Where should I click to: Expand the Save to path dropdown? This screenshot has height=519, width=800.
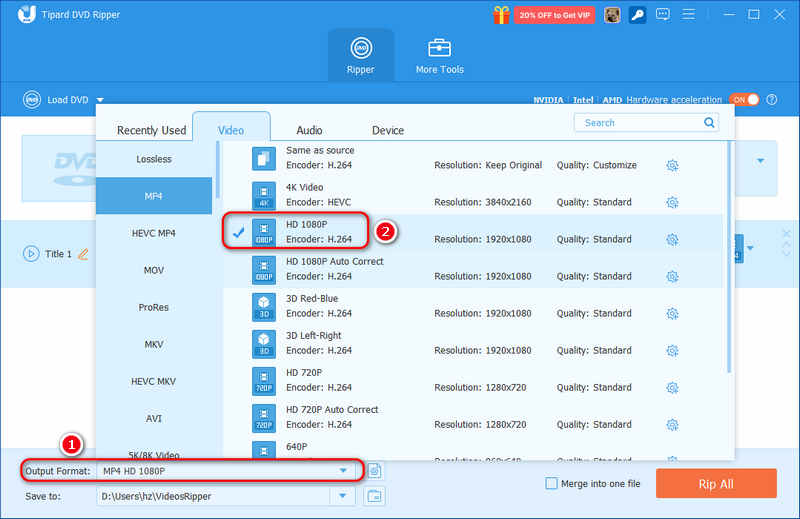point(343,496)
